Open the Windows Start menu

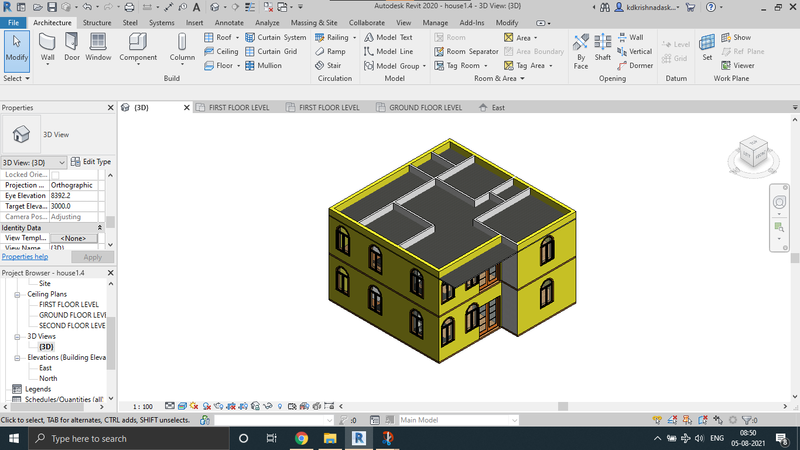(x=14, y=438)
